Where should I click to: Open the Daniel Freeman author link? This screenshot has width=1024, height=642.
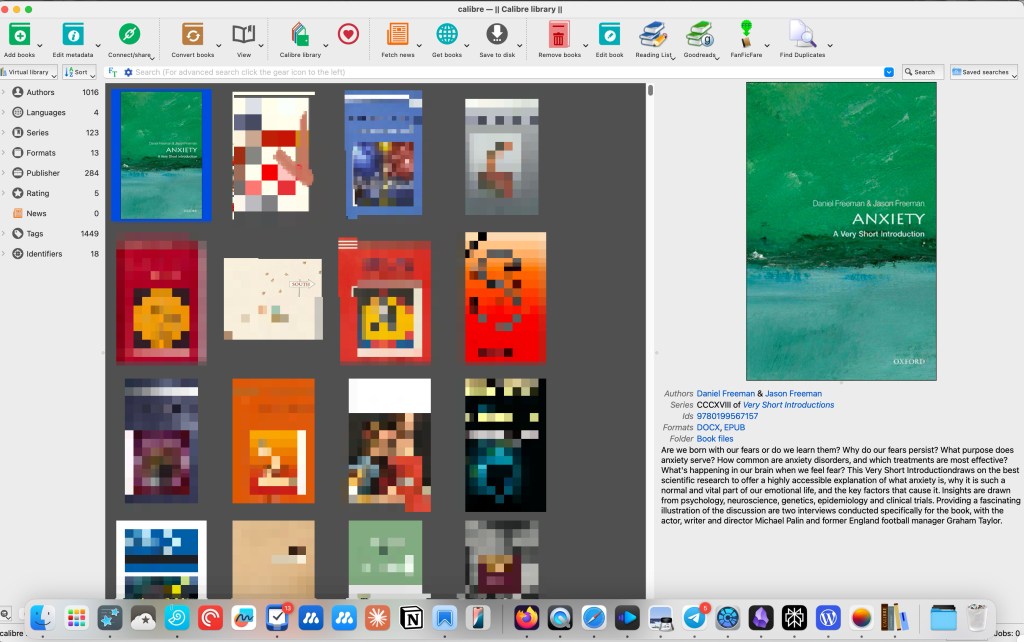click(725, 394)
